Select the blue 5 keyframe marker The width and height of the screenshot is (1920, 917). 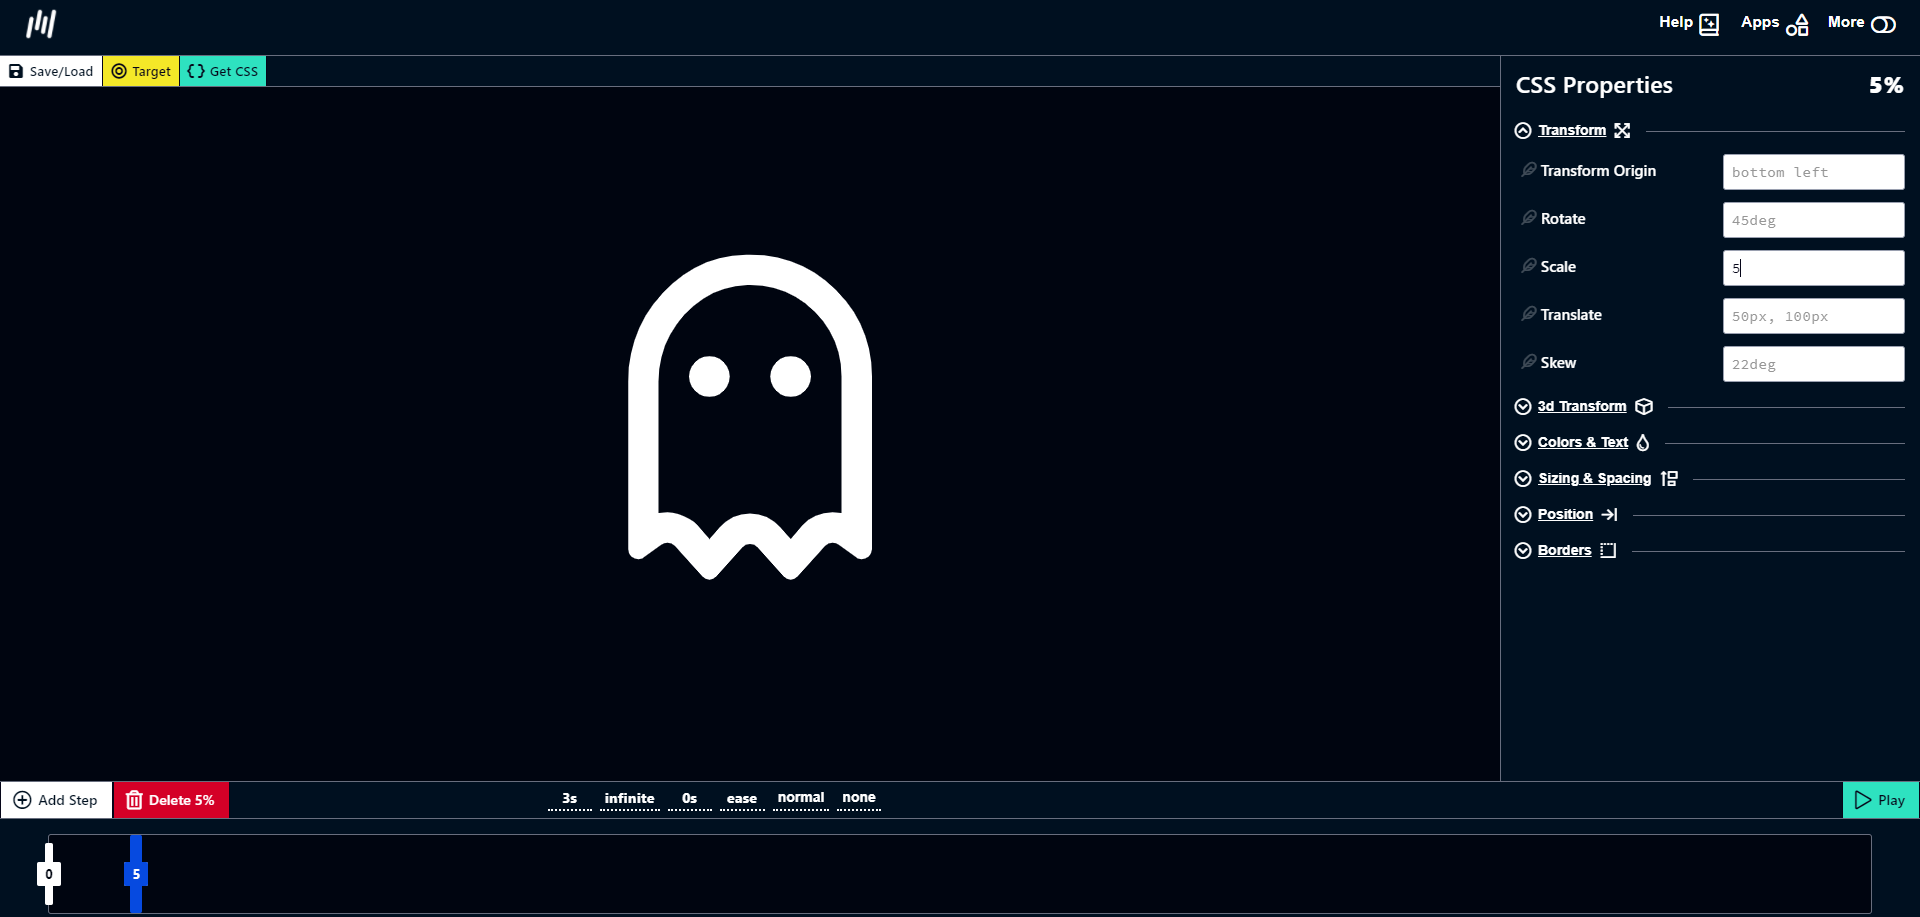pyautogui.click(x=136, y=874)
